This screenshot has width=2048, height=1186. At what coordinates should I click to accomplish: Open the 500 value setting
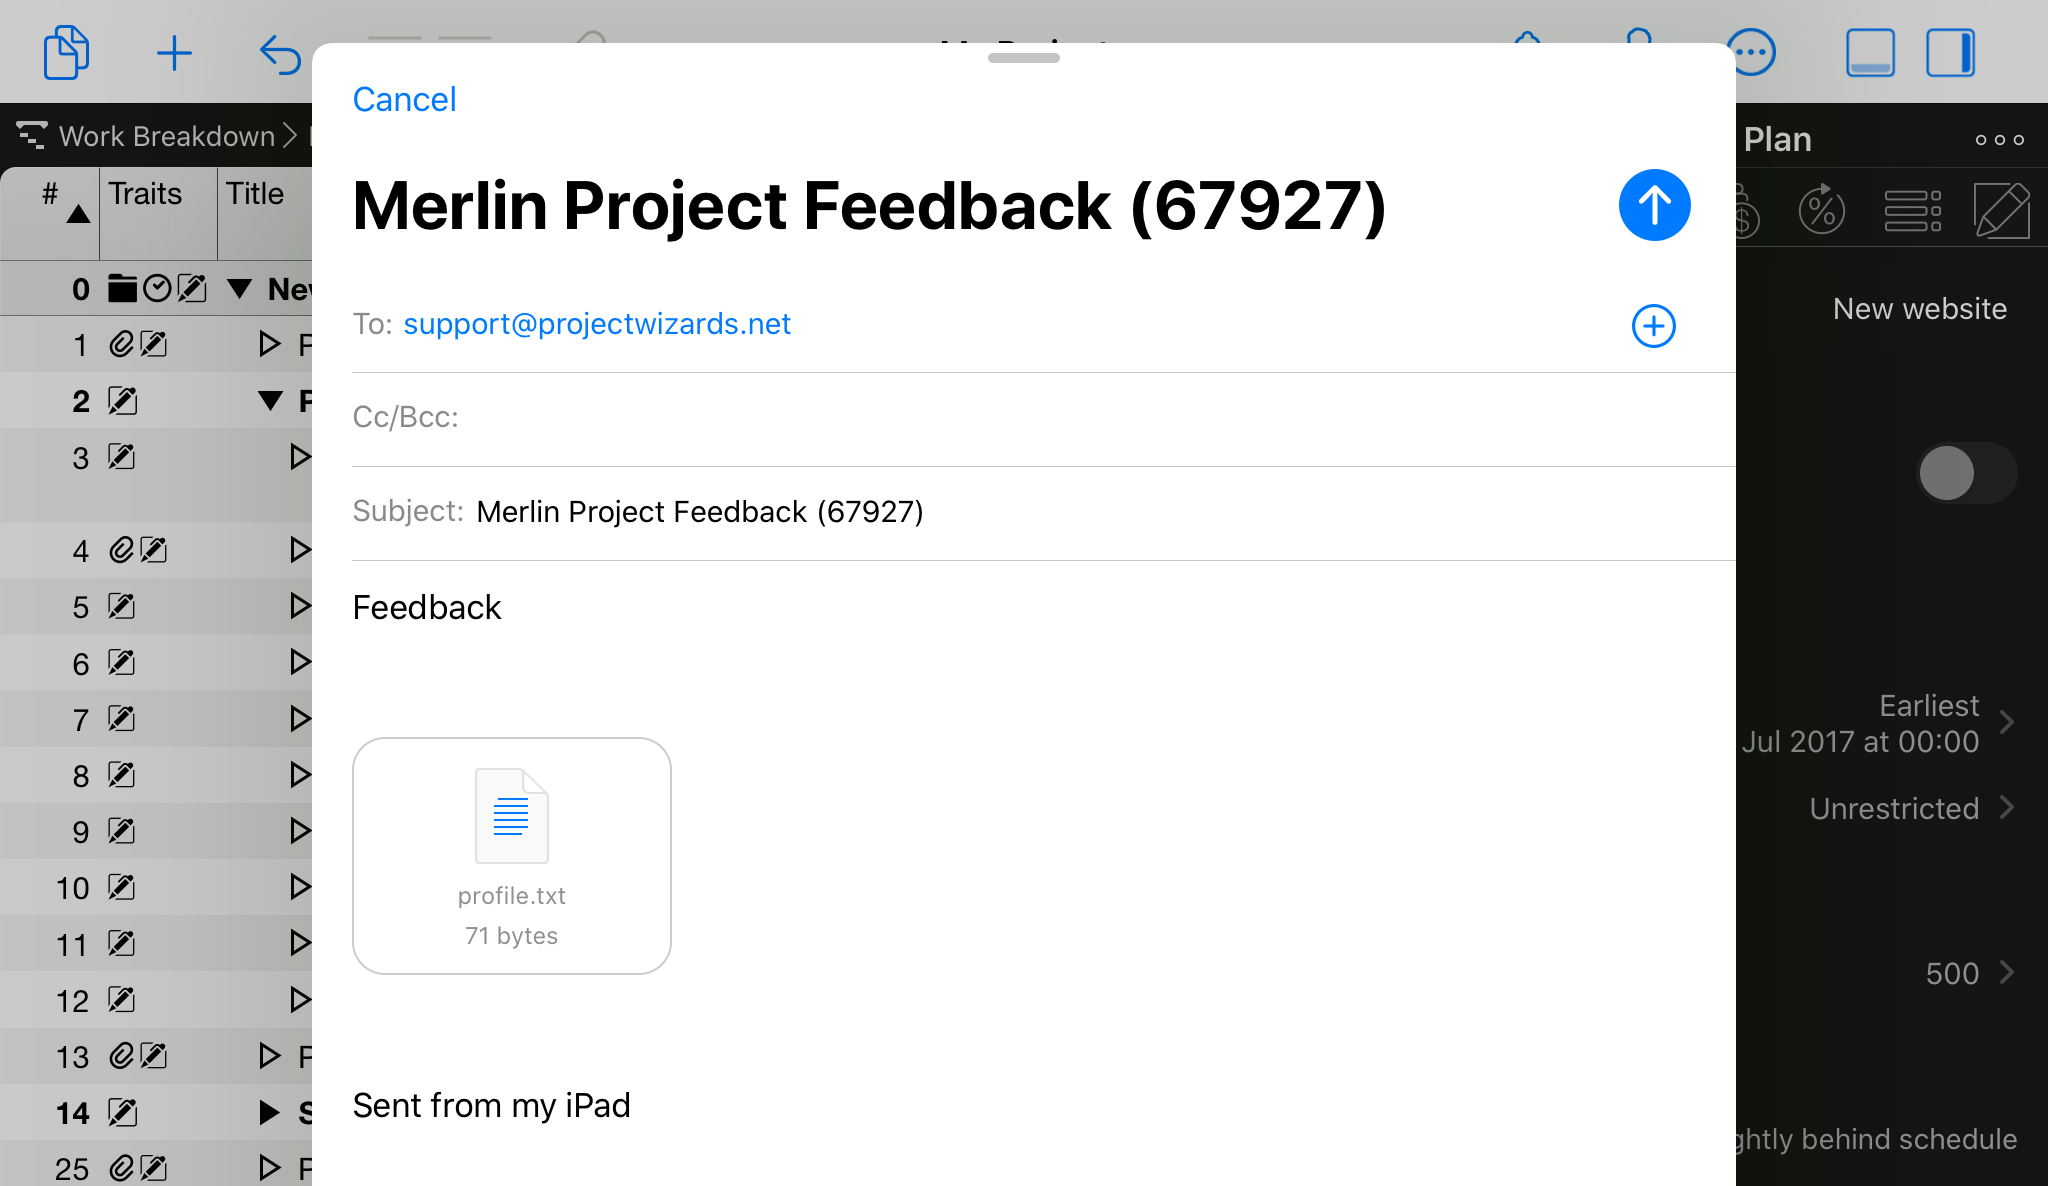pos(1969,973)
